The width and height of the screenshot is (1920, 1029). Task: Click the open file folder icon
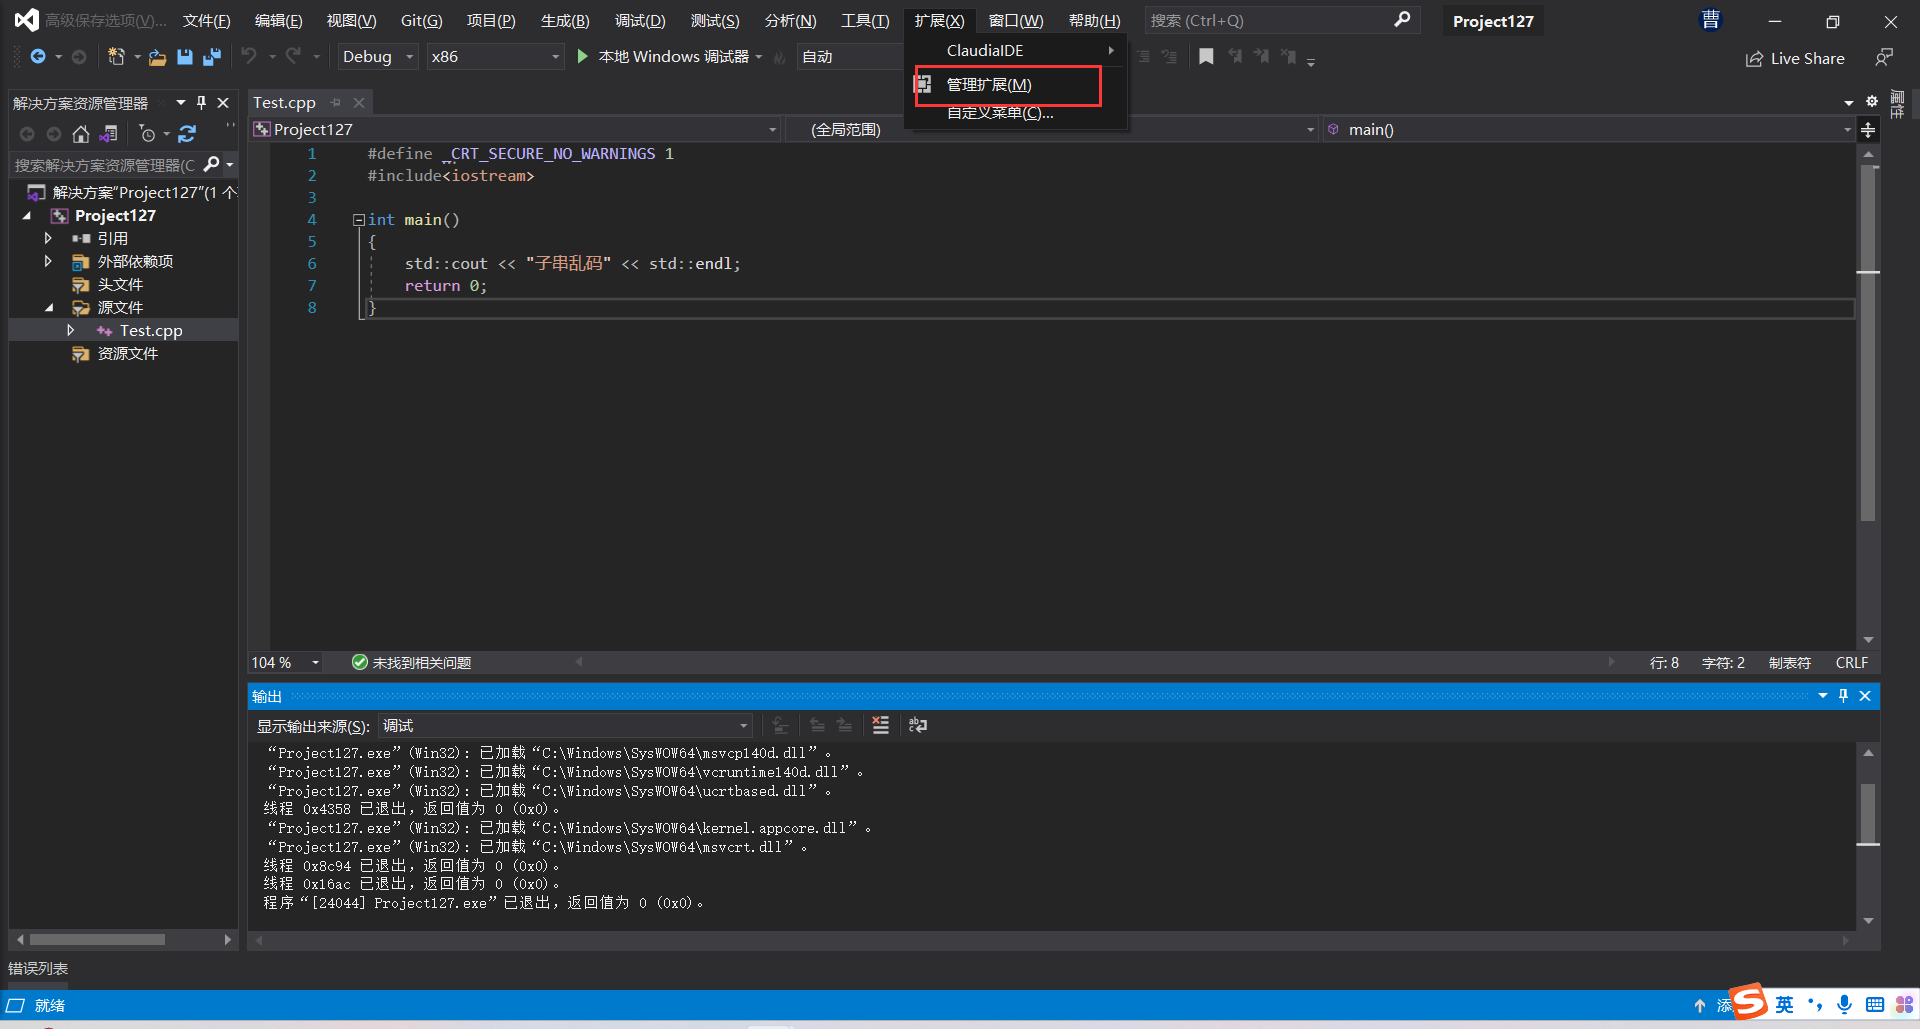click(x=157, y=57)
